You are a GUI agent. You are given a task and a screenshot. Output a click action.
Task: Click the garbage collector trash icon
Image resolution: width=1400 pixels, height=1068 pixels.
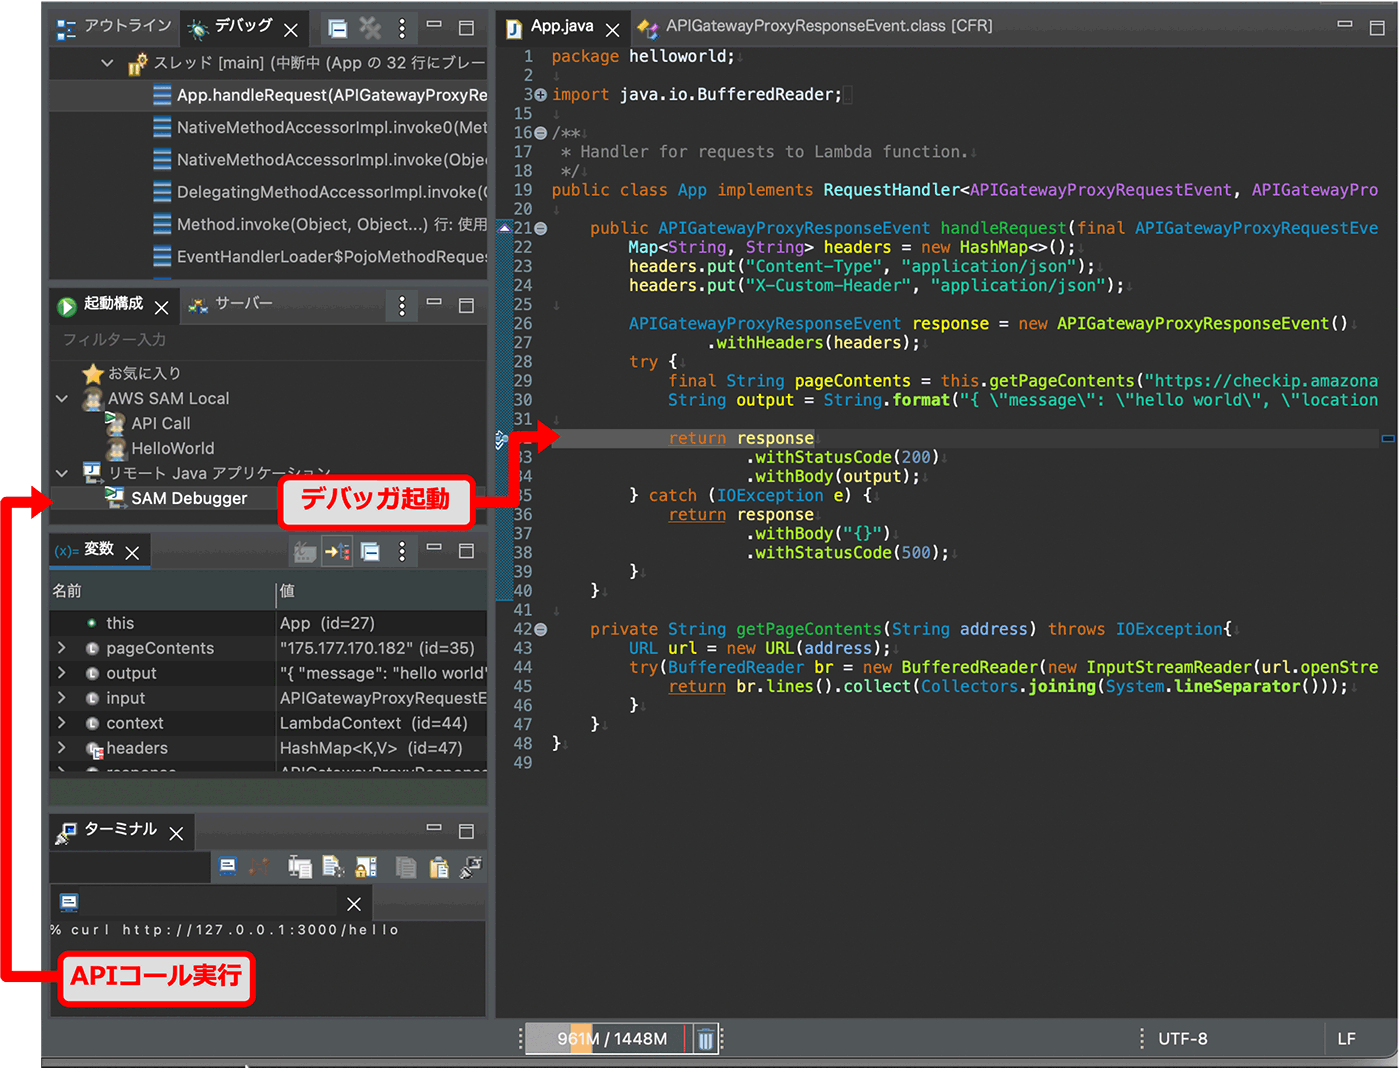point(705,1039)
